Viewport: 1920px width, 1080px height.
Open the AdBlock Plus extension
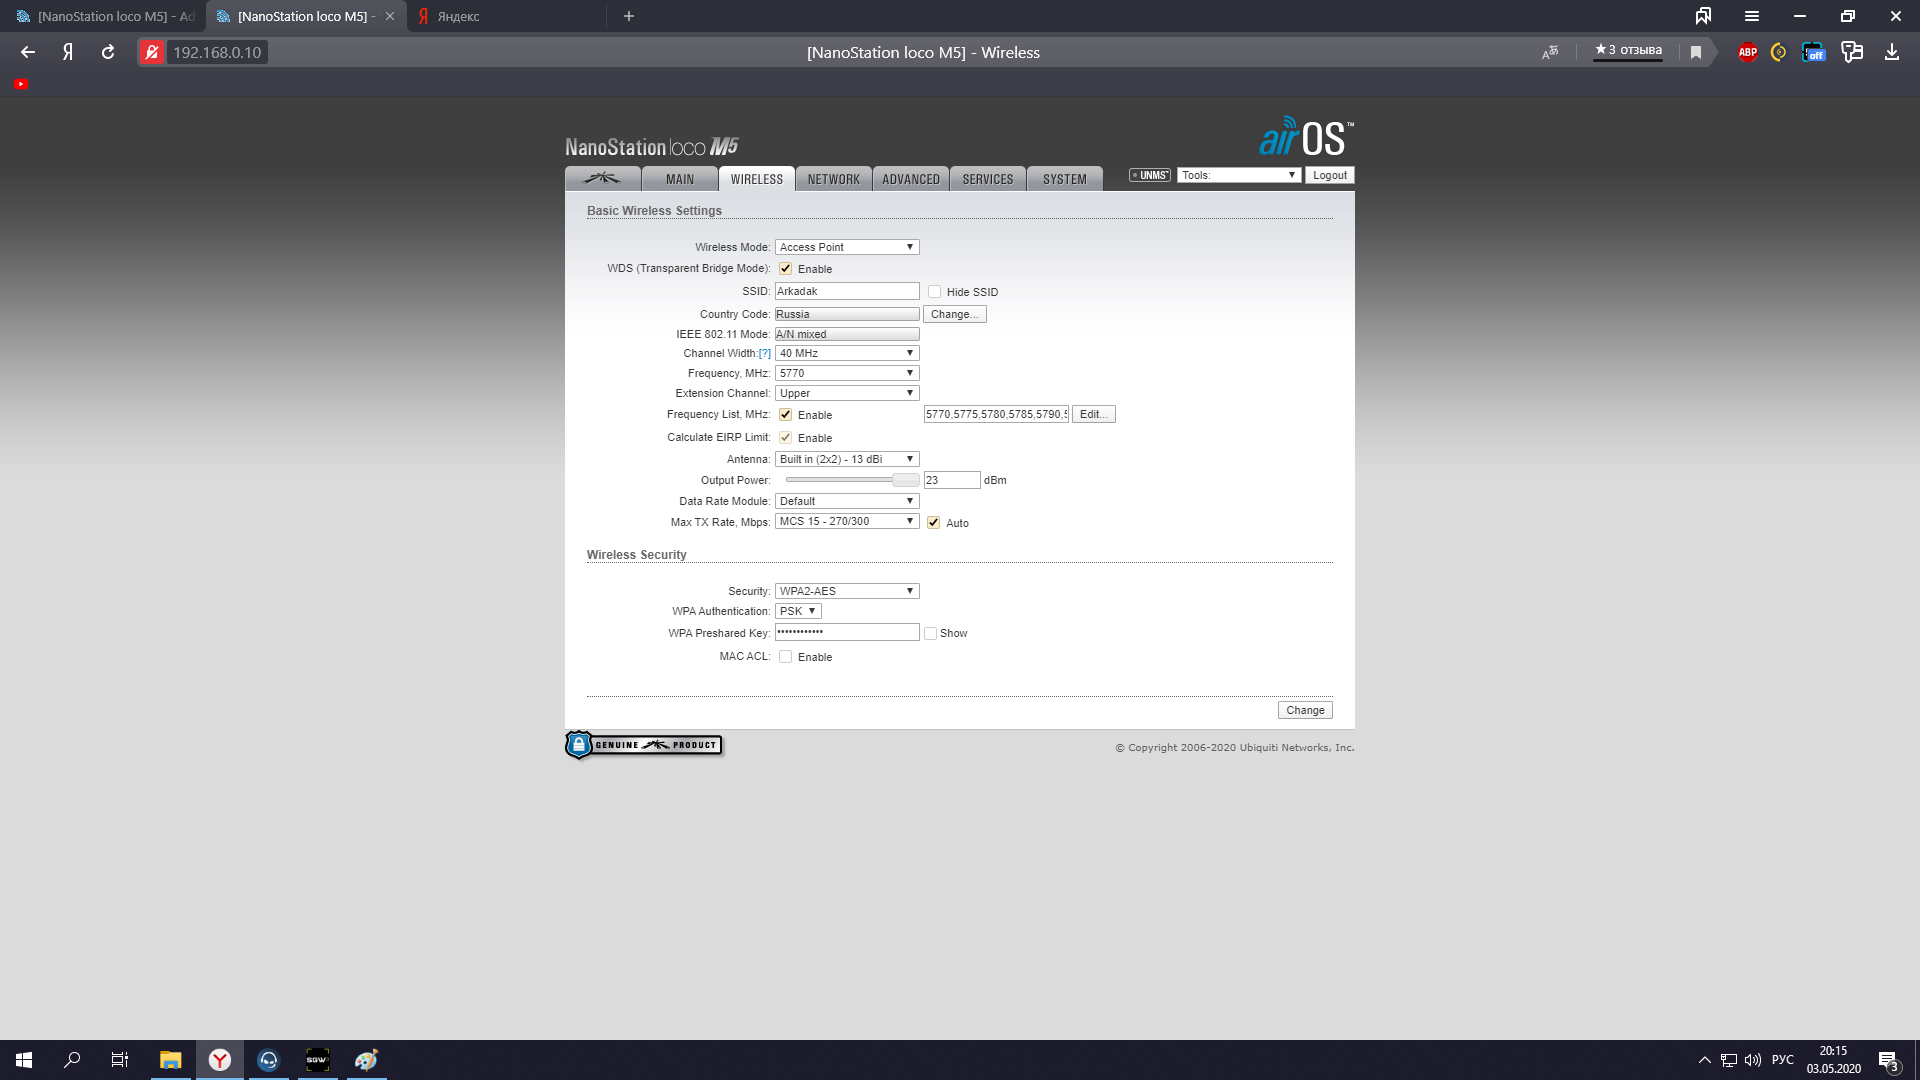tap(1748, 53)
